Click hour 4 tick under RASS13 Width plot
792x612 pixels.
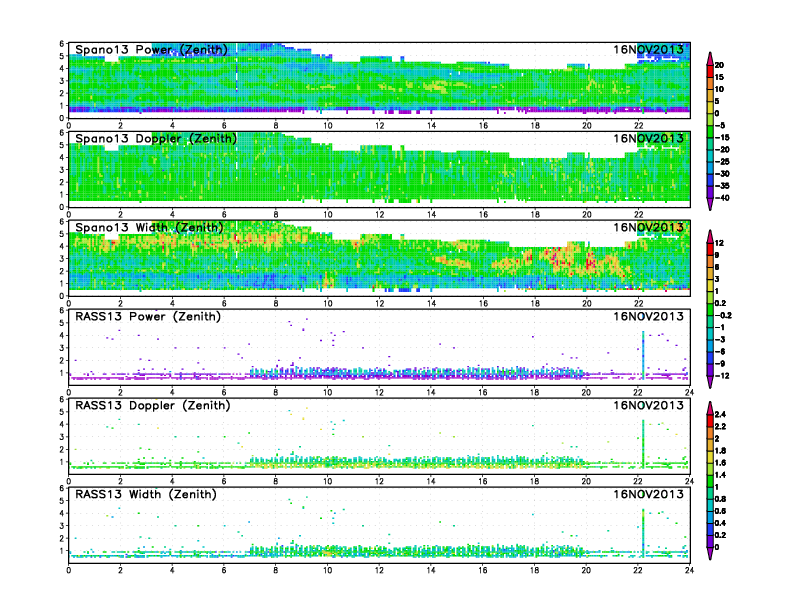tap(172, 570)
